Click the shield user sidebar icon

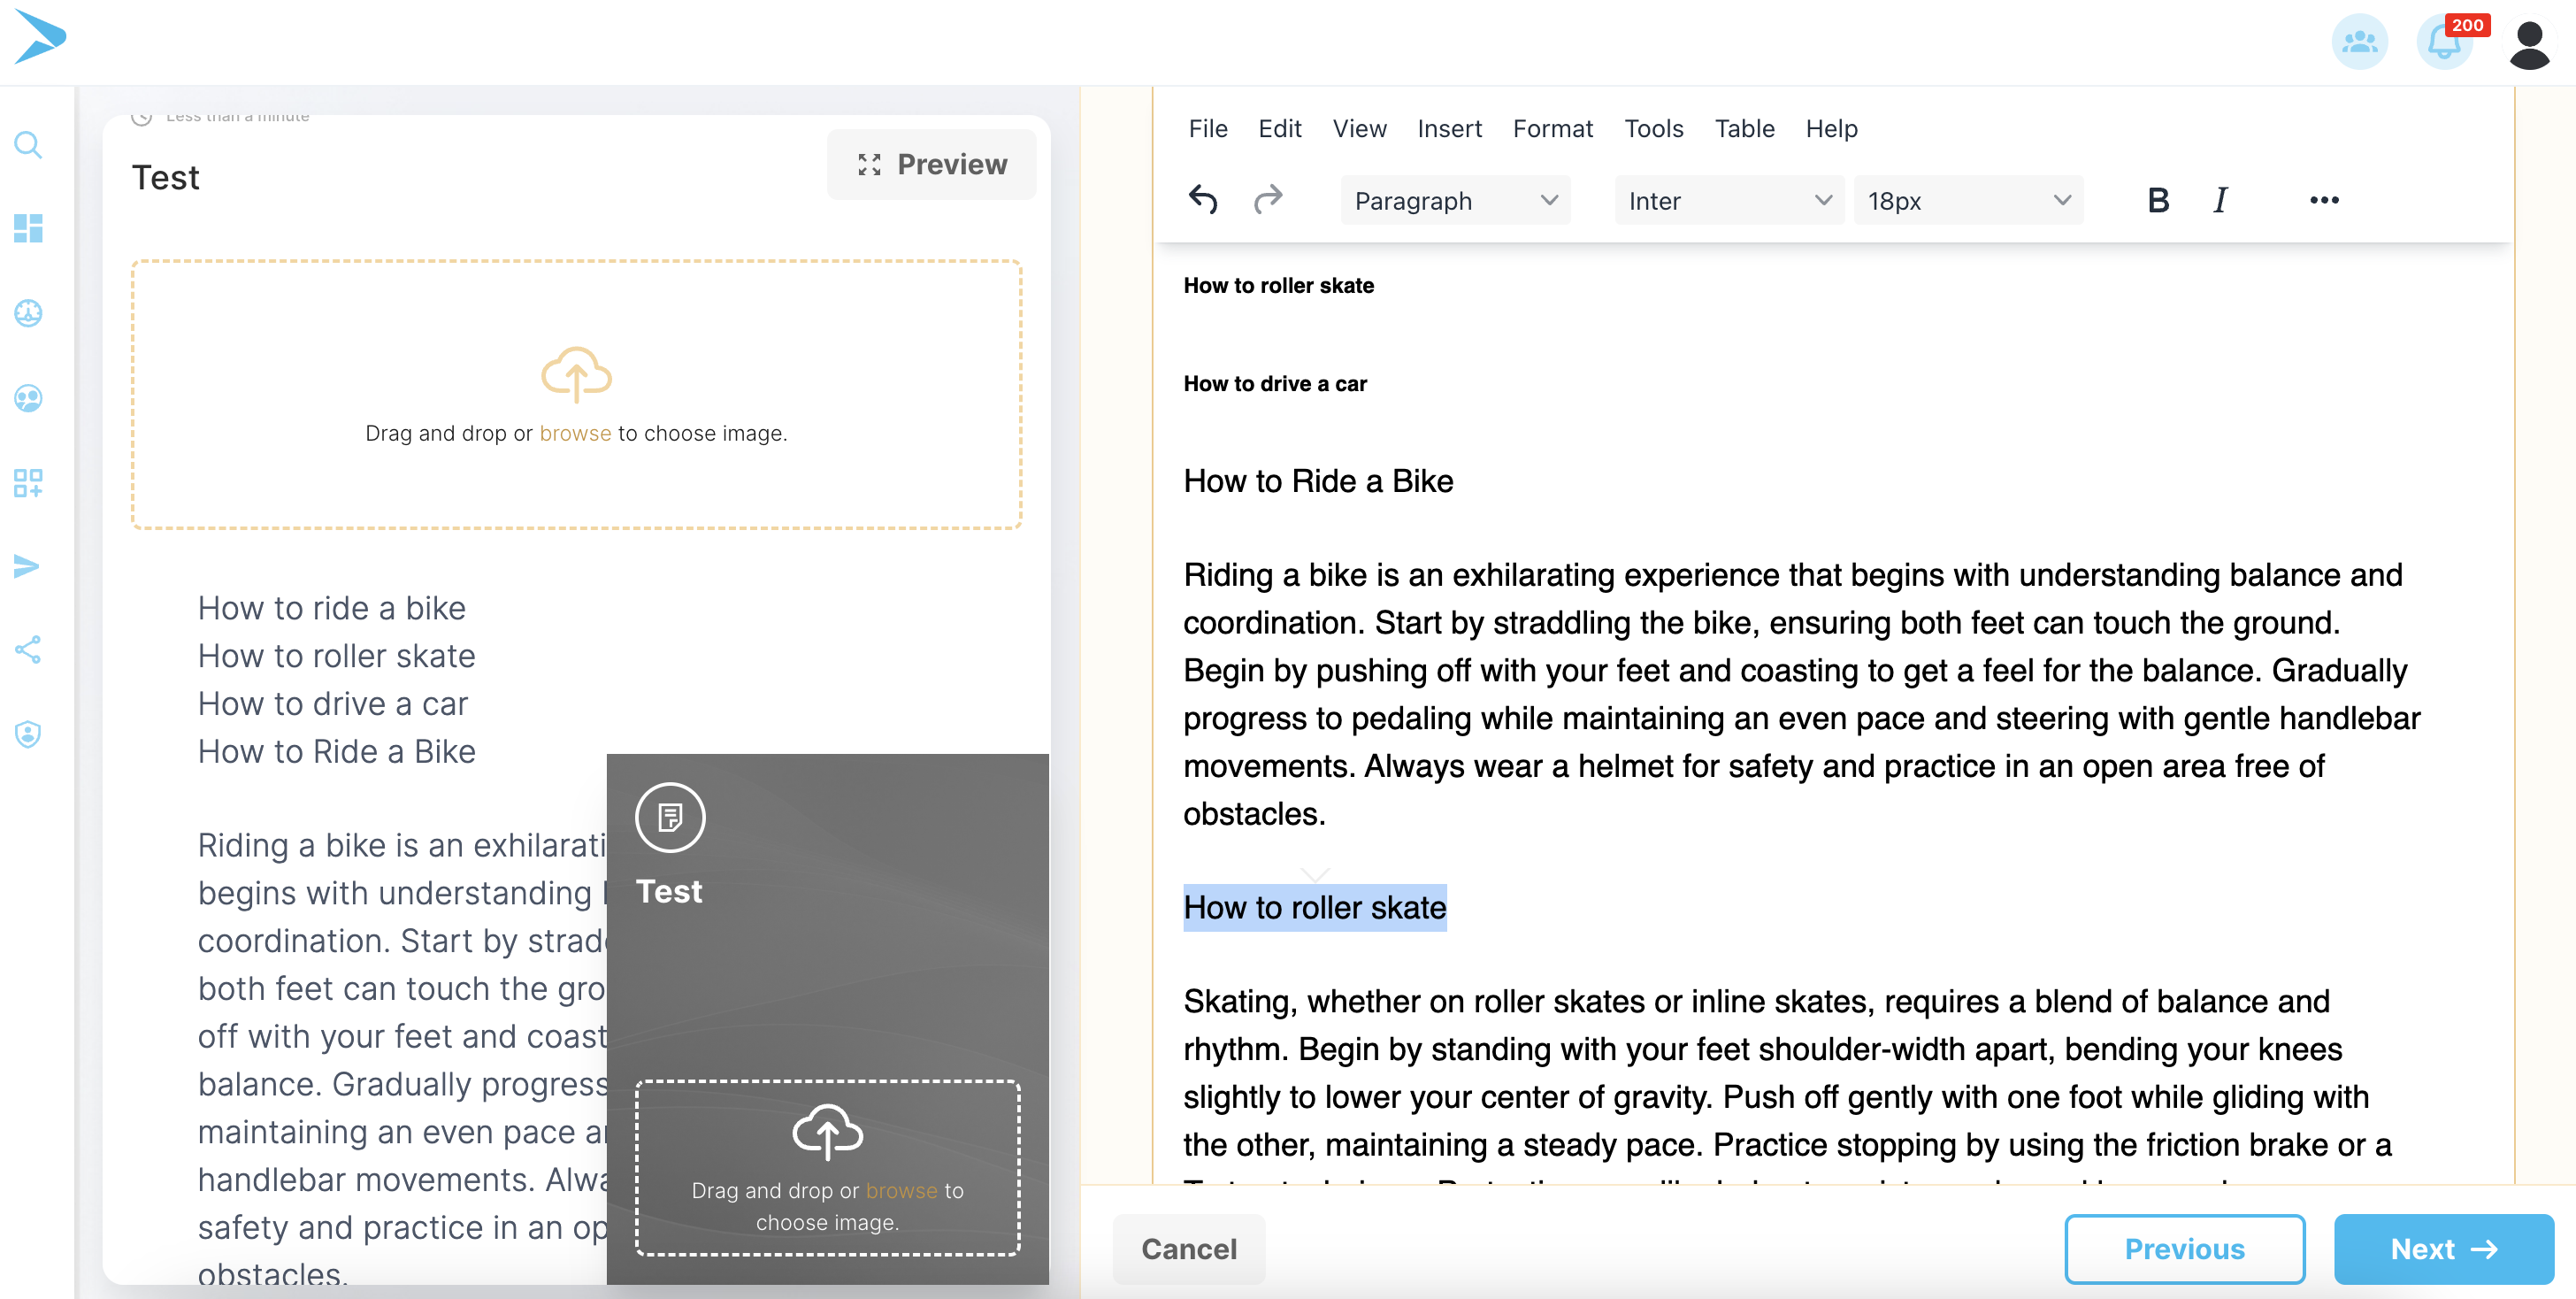pyautogui.click(x=28, y=734)
